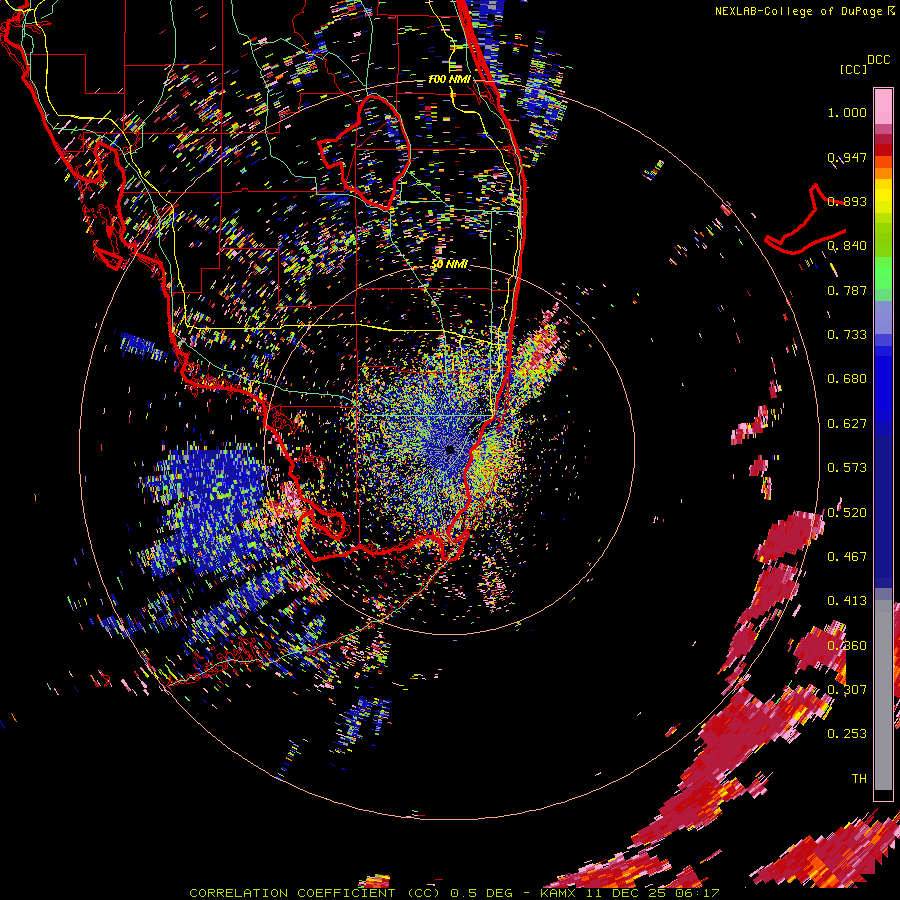900x900 pixels.
Task: Select the 0.360 scale value
Action: (847, 646)
